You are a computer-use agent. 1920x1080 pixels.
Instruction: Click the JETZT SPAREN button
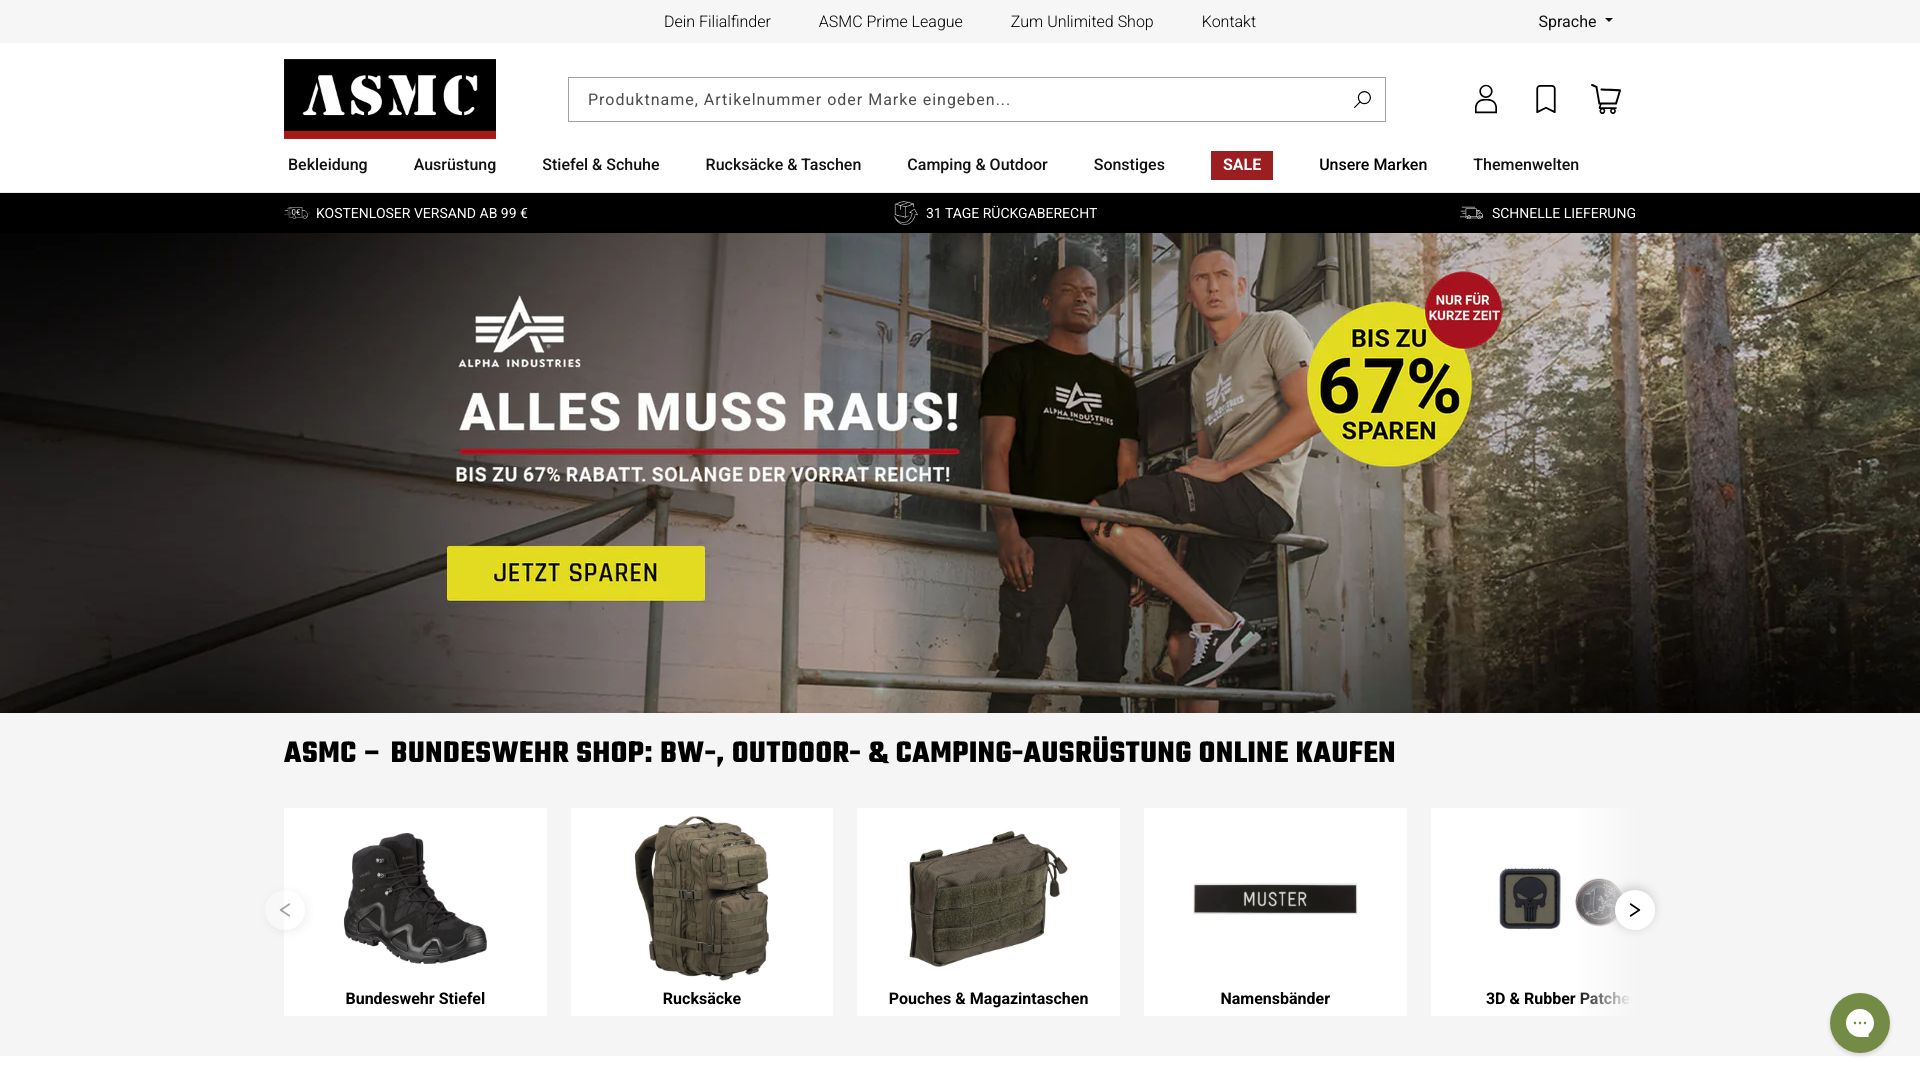click(x=576, y=573)
